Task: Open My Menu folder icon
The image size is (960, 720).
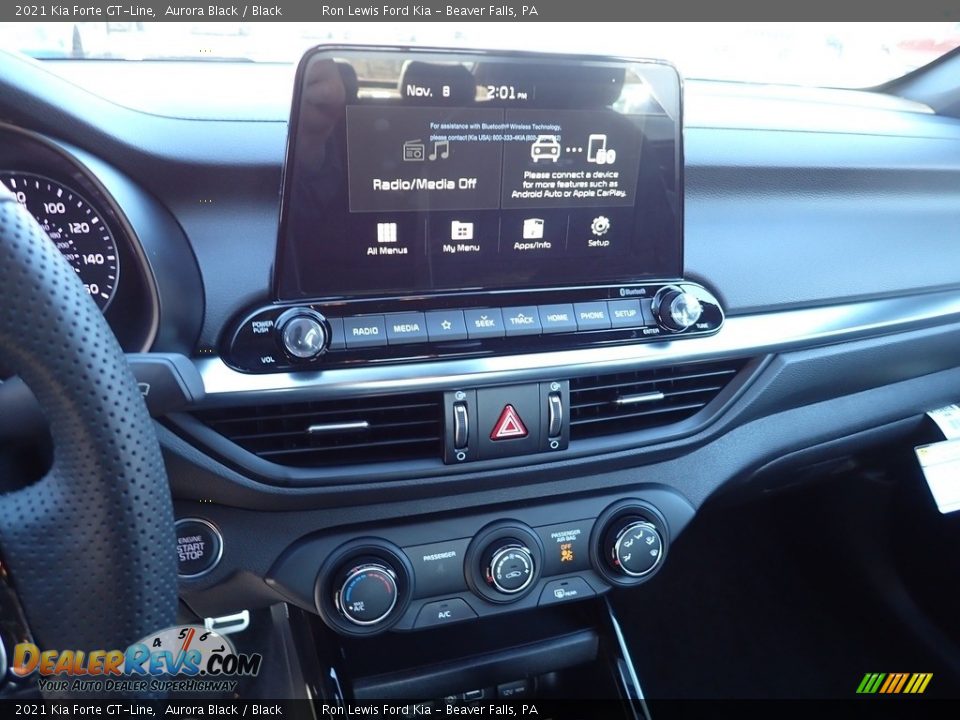Action: point(463,230)
